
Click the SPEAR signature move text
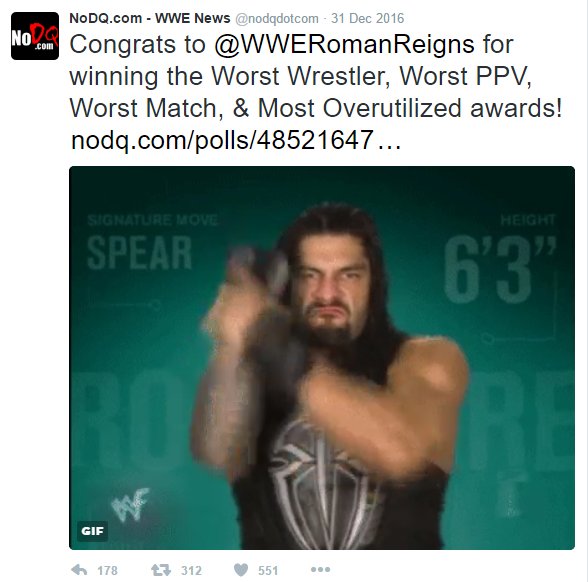click(x=140, y=253)
